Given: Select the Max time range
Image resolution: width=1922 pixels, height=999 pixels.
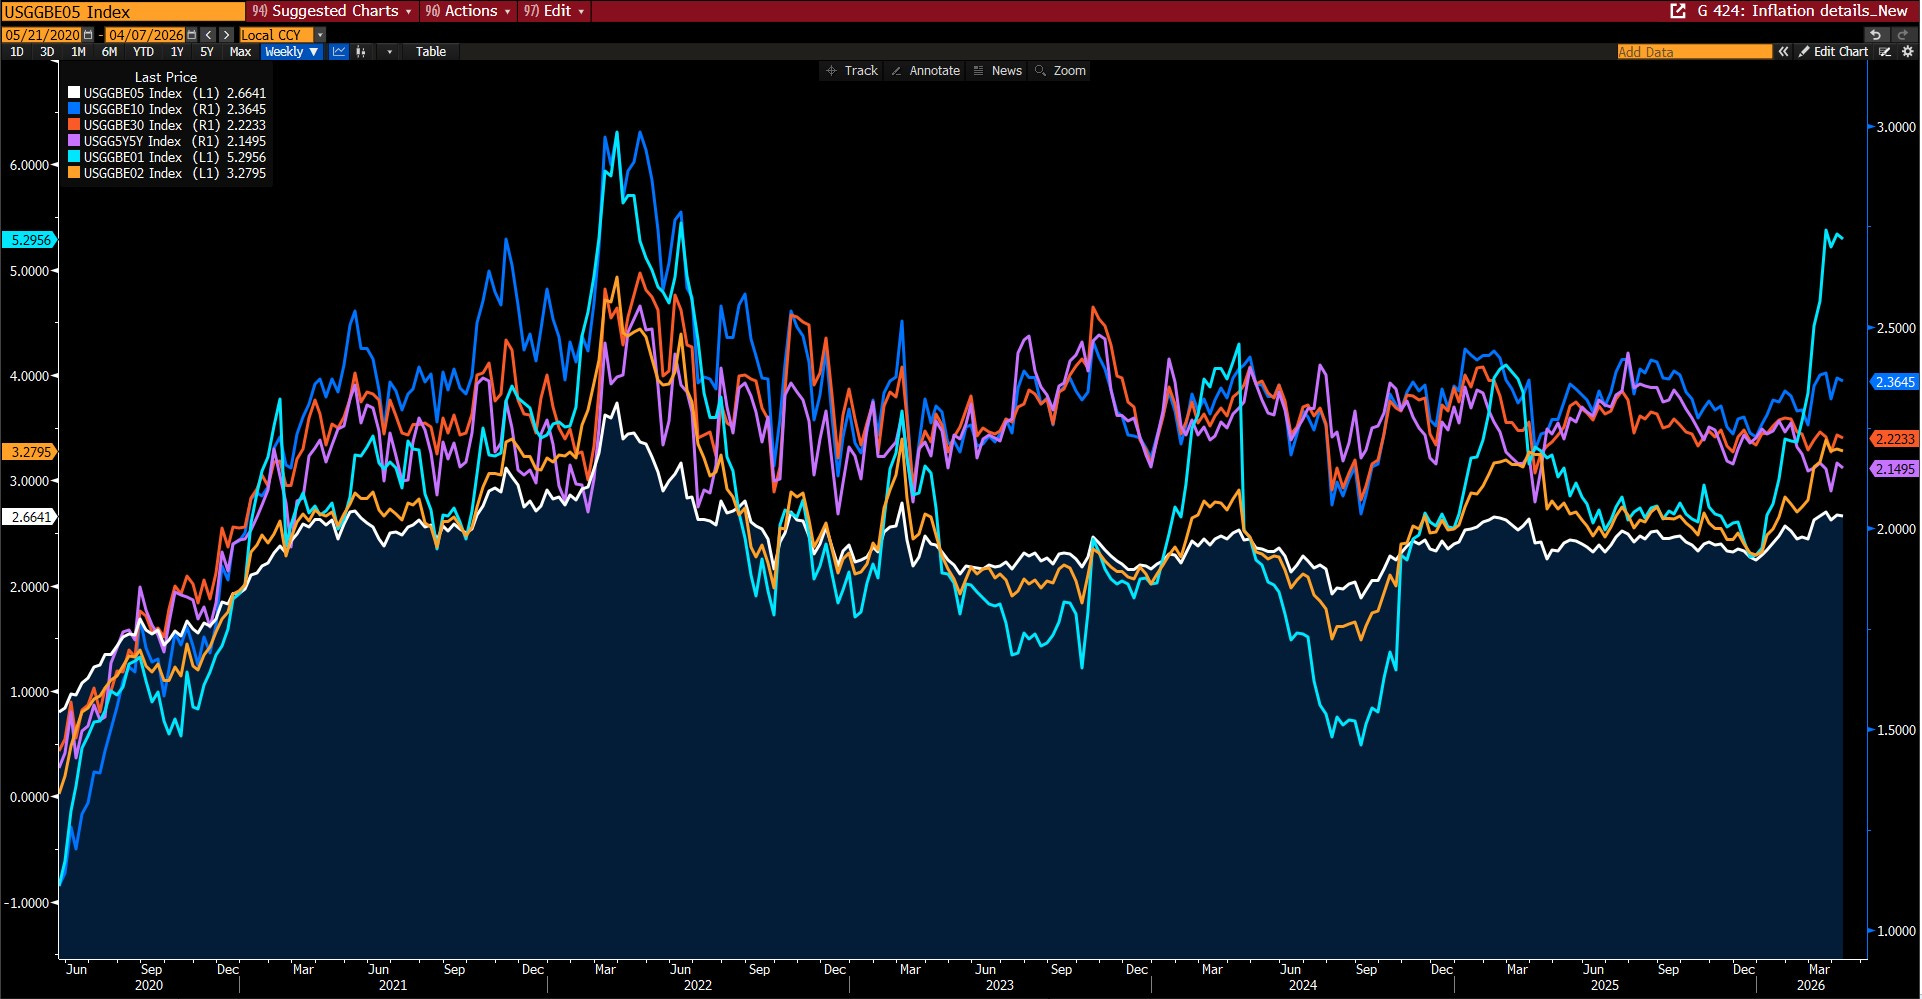Looking at the screenshot, I should click(240, 52).
